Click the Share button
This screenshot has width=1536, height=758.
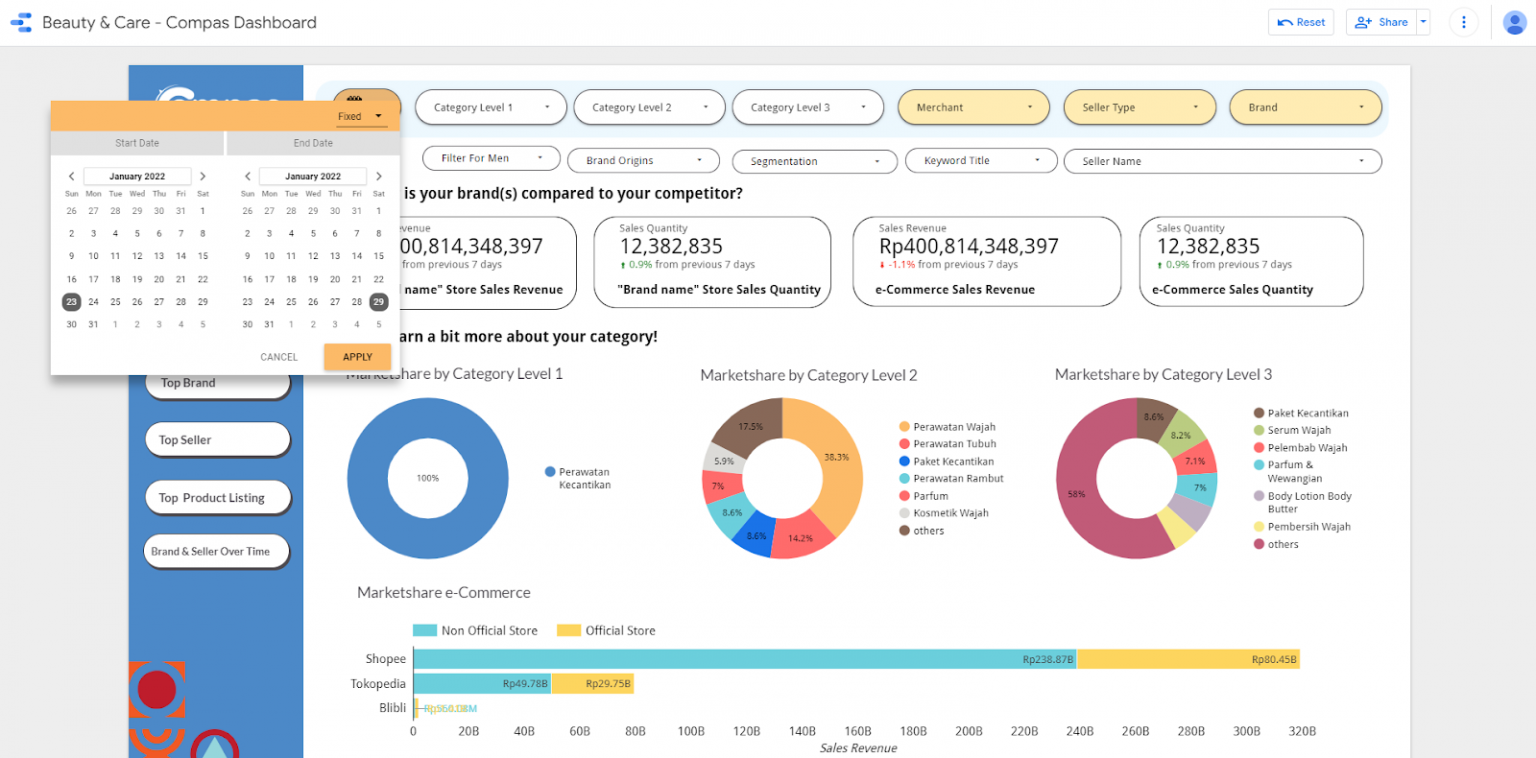[x=1381, y=22]
